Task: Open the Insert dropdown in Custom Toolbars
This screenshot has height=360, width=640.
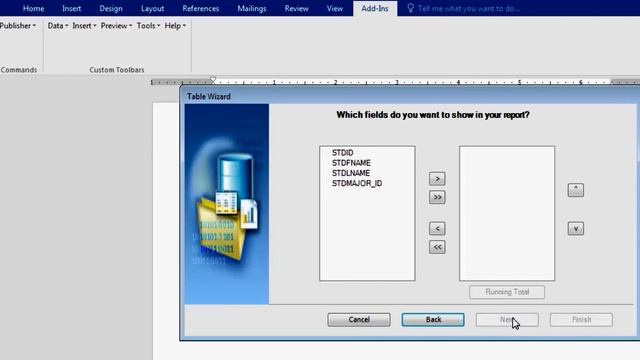Action: click(x=84, y=26)
